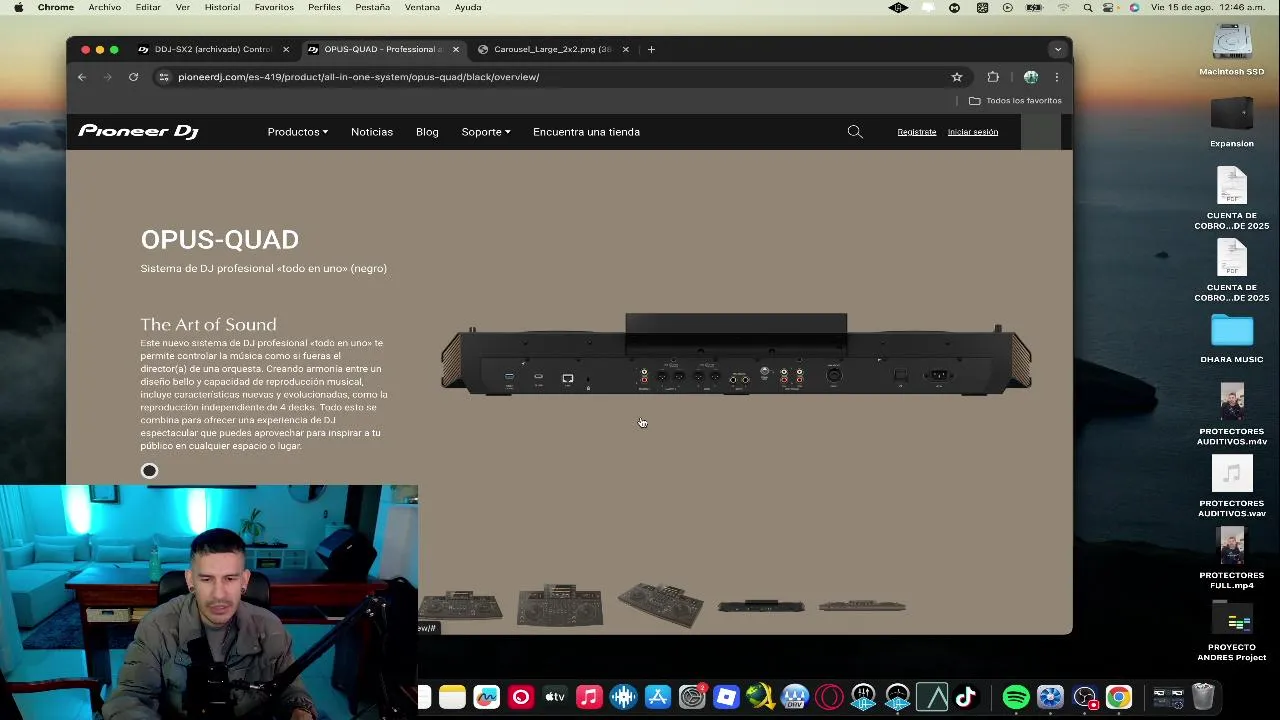Open Chrome's three-dot menu
Image resolution: width=1280 pixels, height=720 pixels.
coord(1057,77)
